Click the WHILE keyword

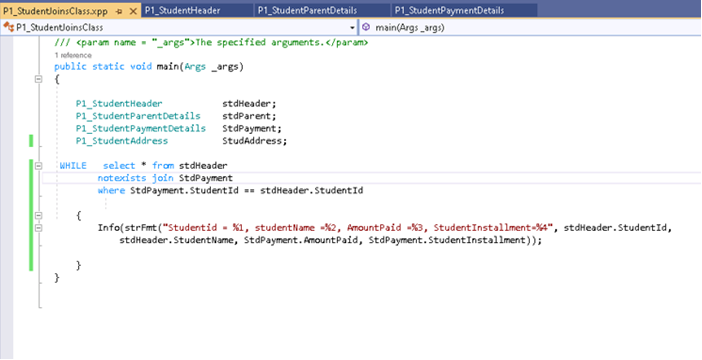click(73, 166)
